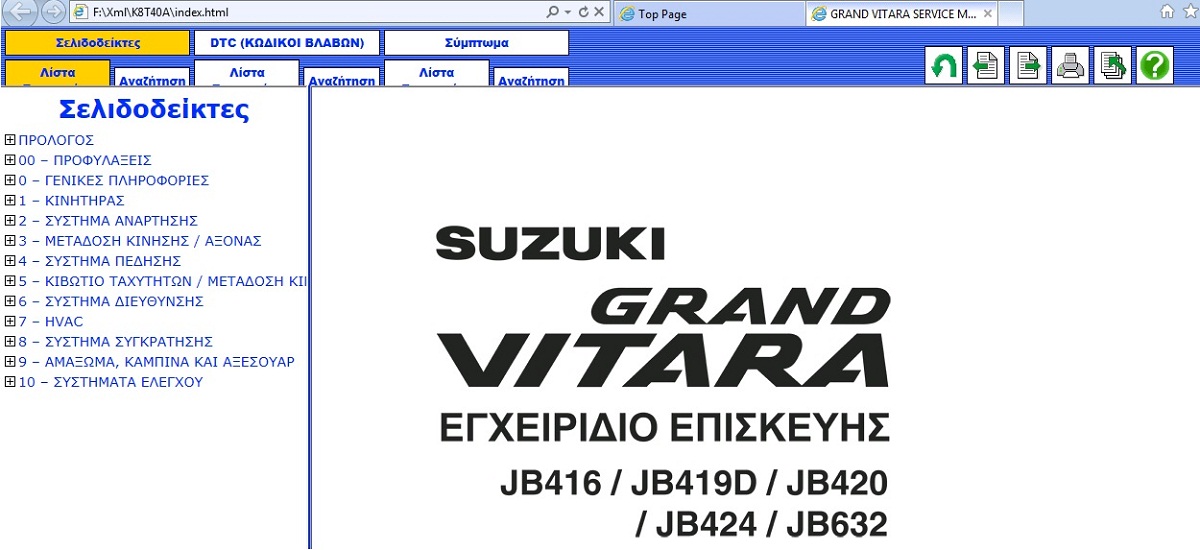The height and width of the screenshot is (550, 1200).
Task: Go to next page document icon
Action: pos(1028,66)
